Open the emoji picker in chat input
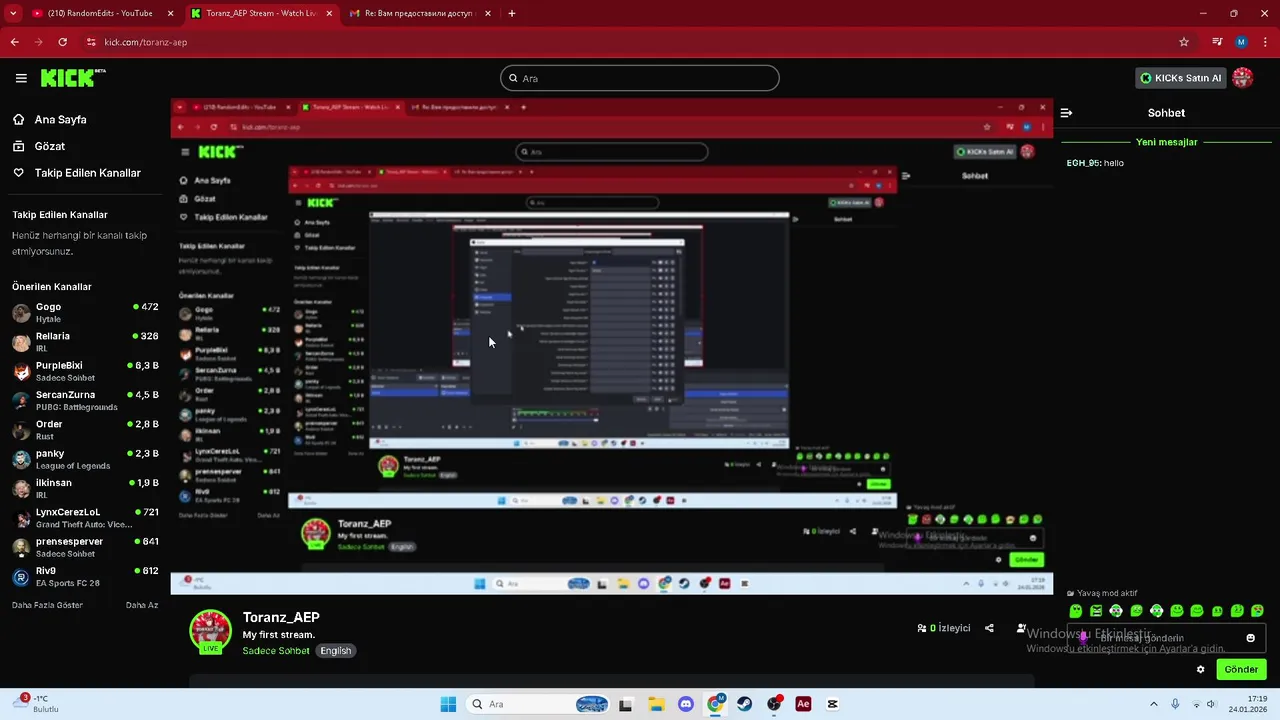This screenshot has width=1280, height=720. coord(1250,638)
